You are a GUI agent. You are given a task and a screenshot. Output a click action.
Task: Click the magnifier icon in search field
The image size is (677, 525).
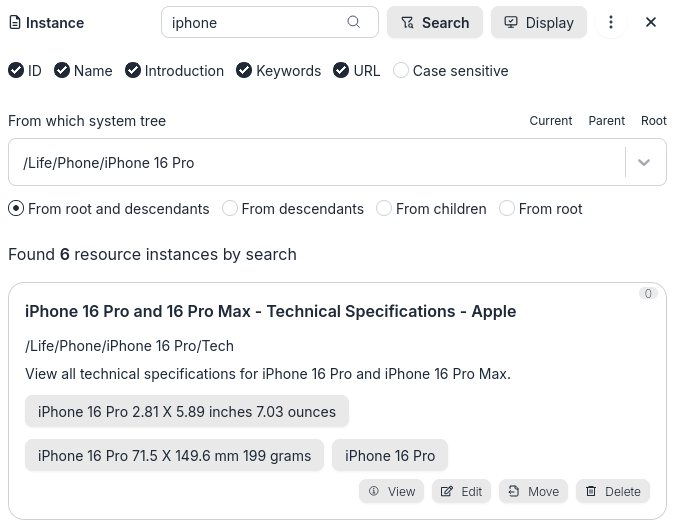click(x=354, y=22)
